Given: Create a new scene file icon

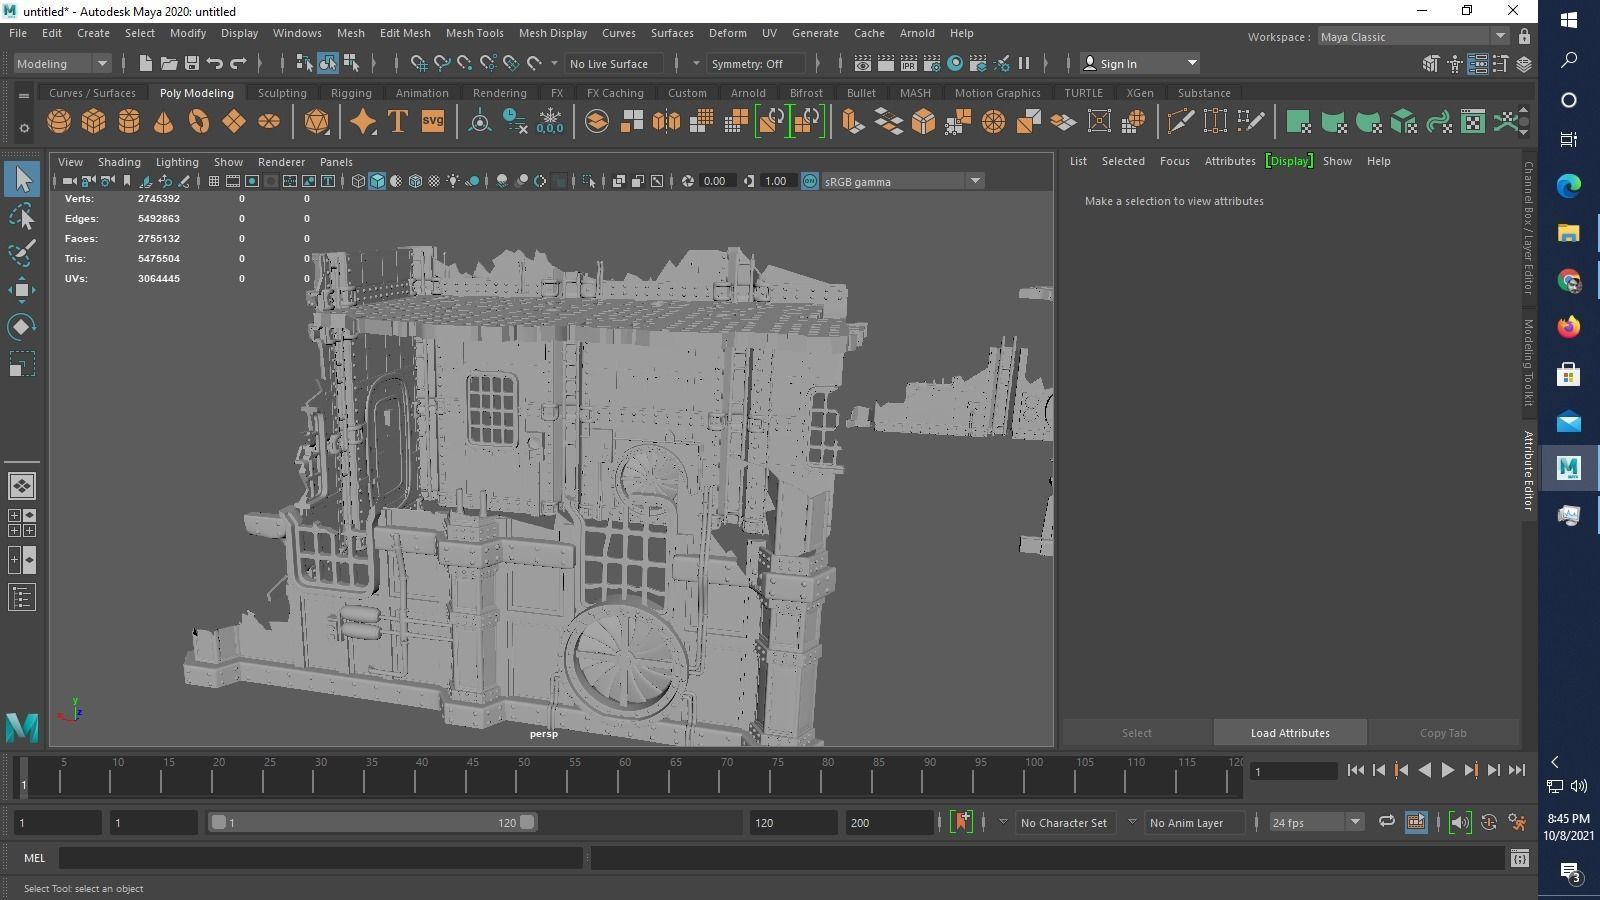Looking at the screenshot, I should (x=145, y=63).
